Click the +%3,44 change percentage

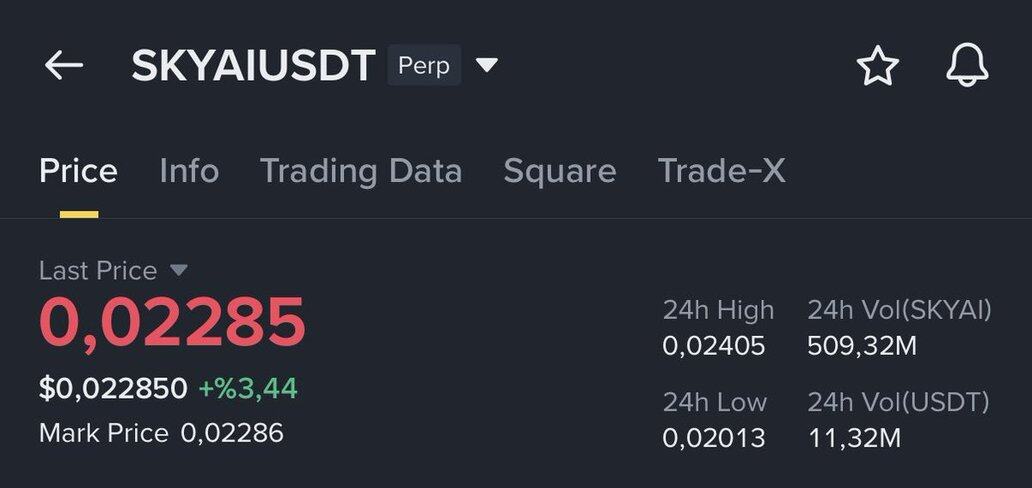[x=248, y=388]
